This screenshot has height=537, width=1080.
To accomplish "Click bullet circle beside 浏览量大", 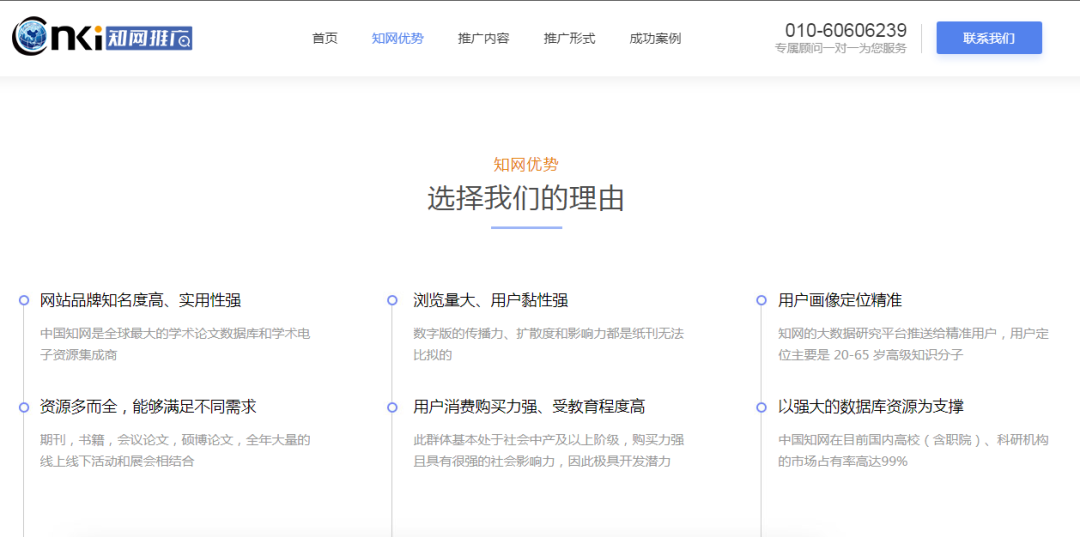I will point(393,300).
